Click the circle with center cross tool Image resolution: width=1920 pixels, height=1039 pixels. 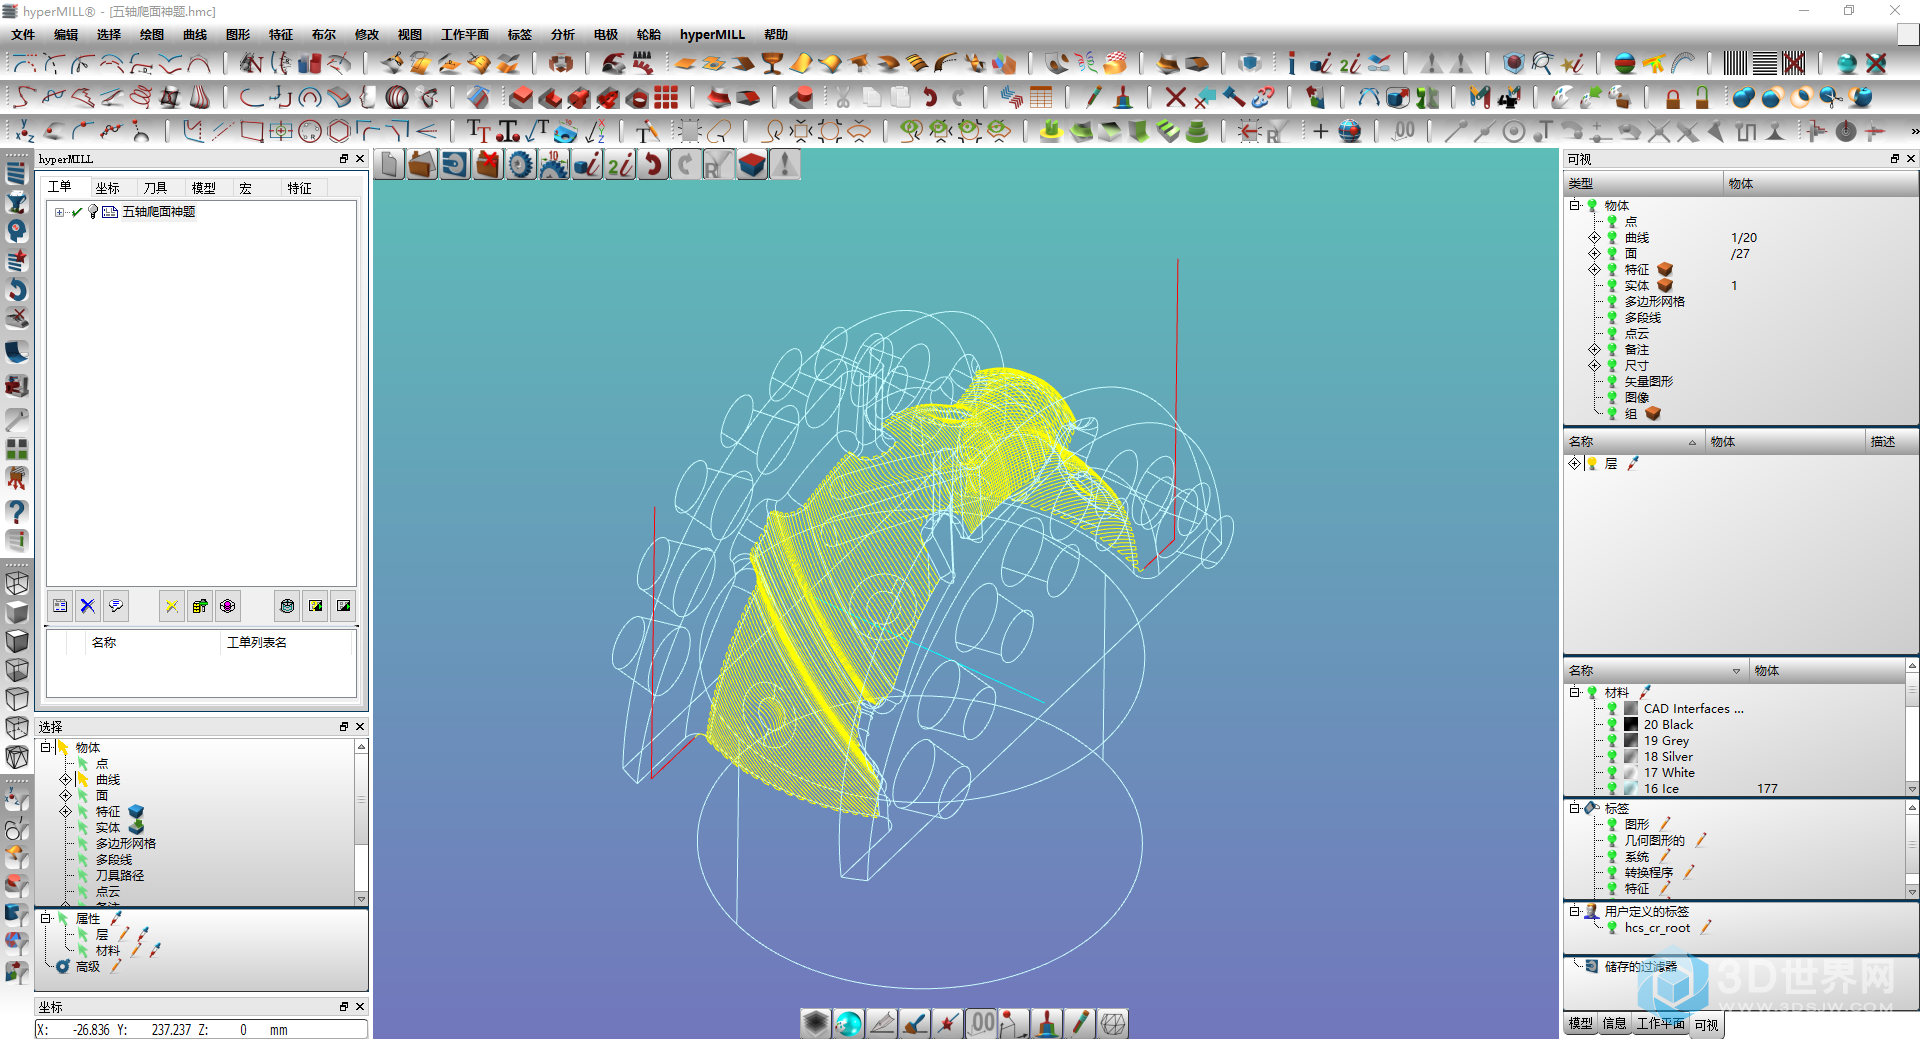click(x=281, y=131)
